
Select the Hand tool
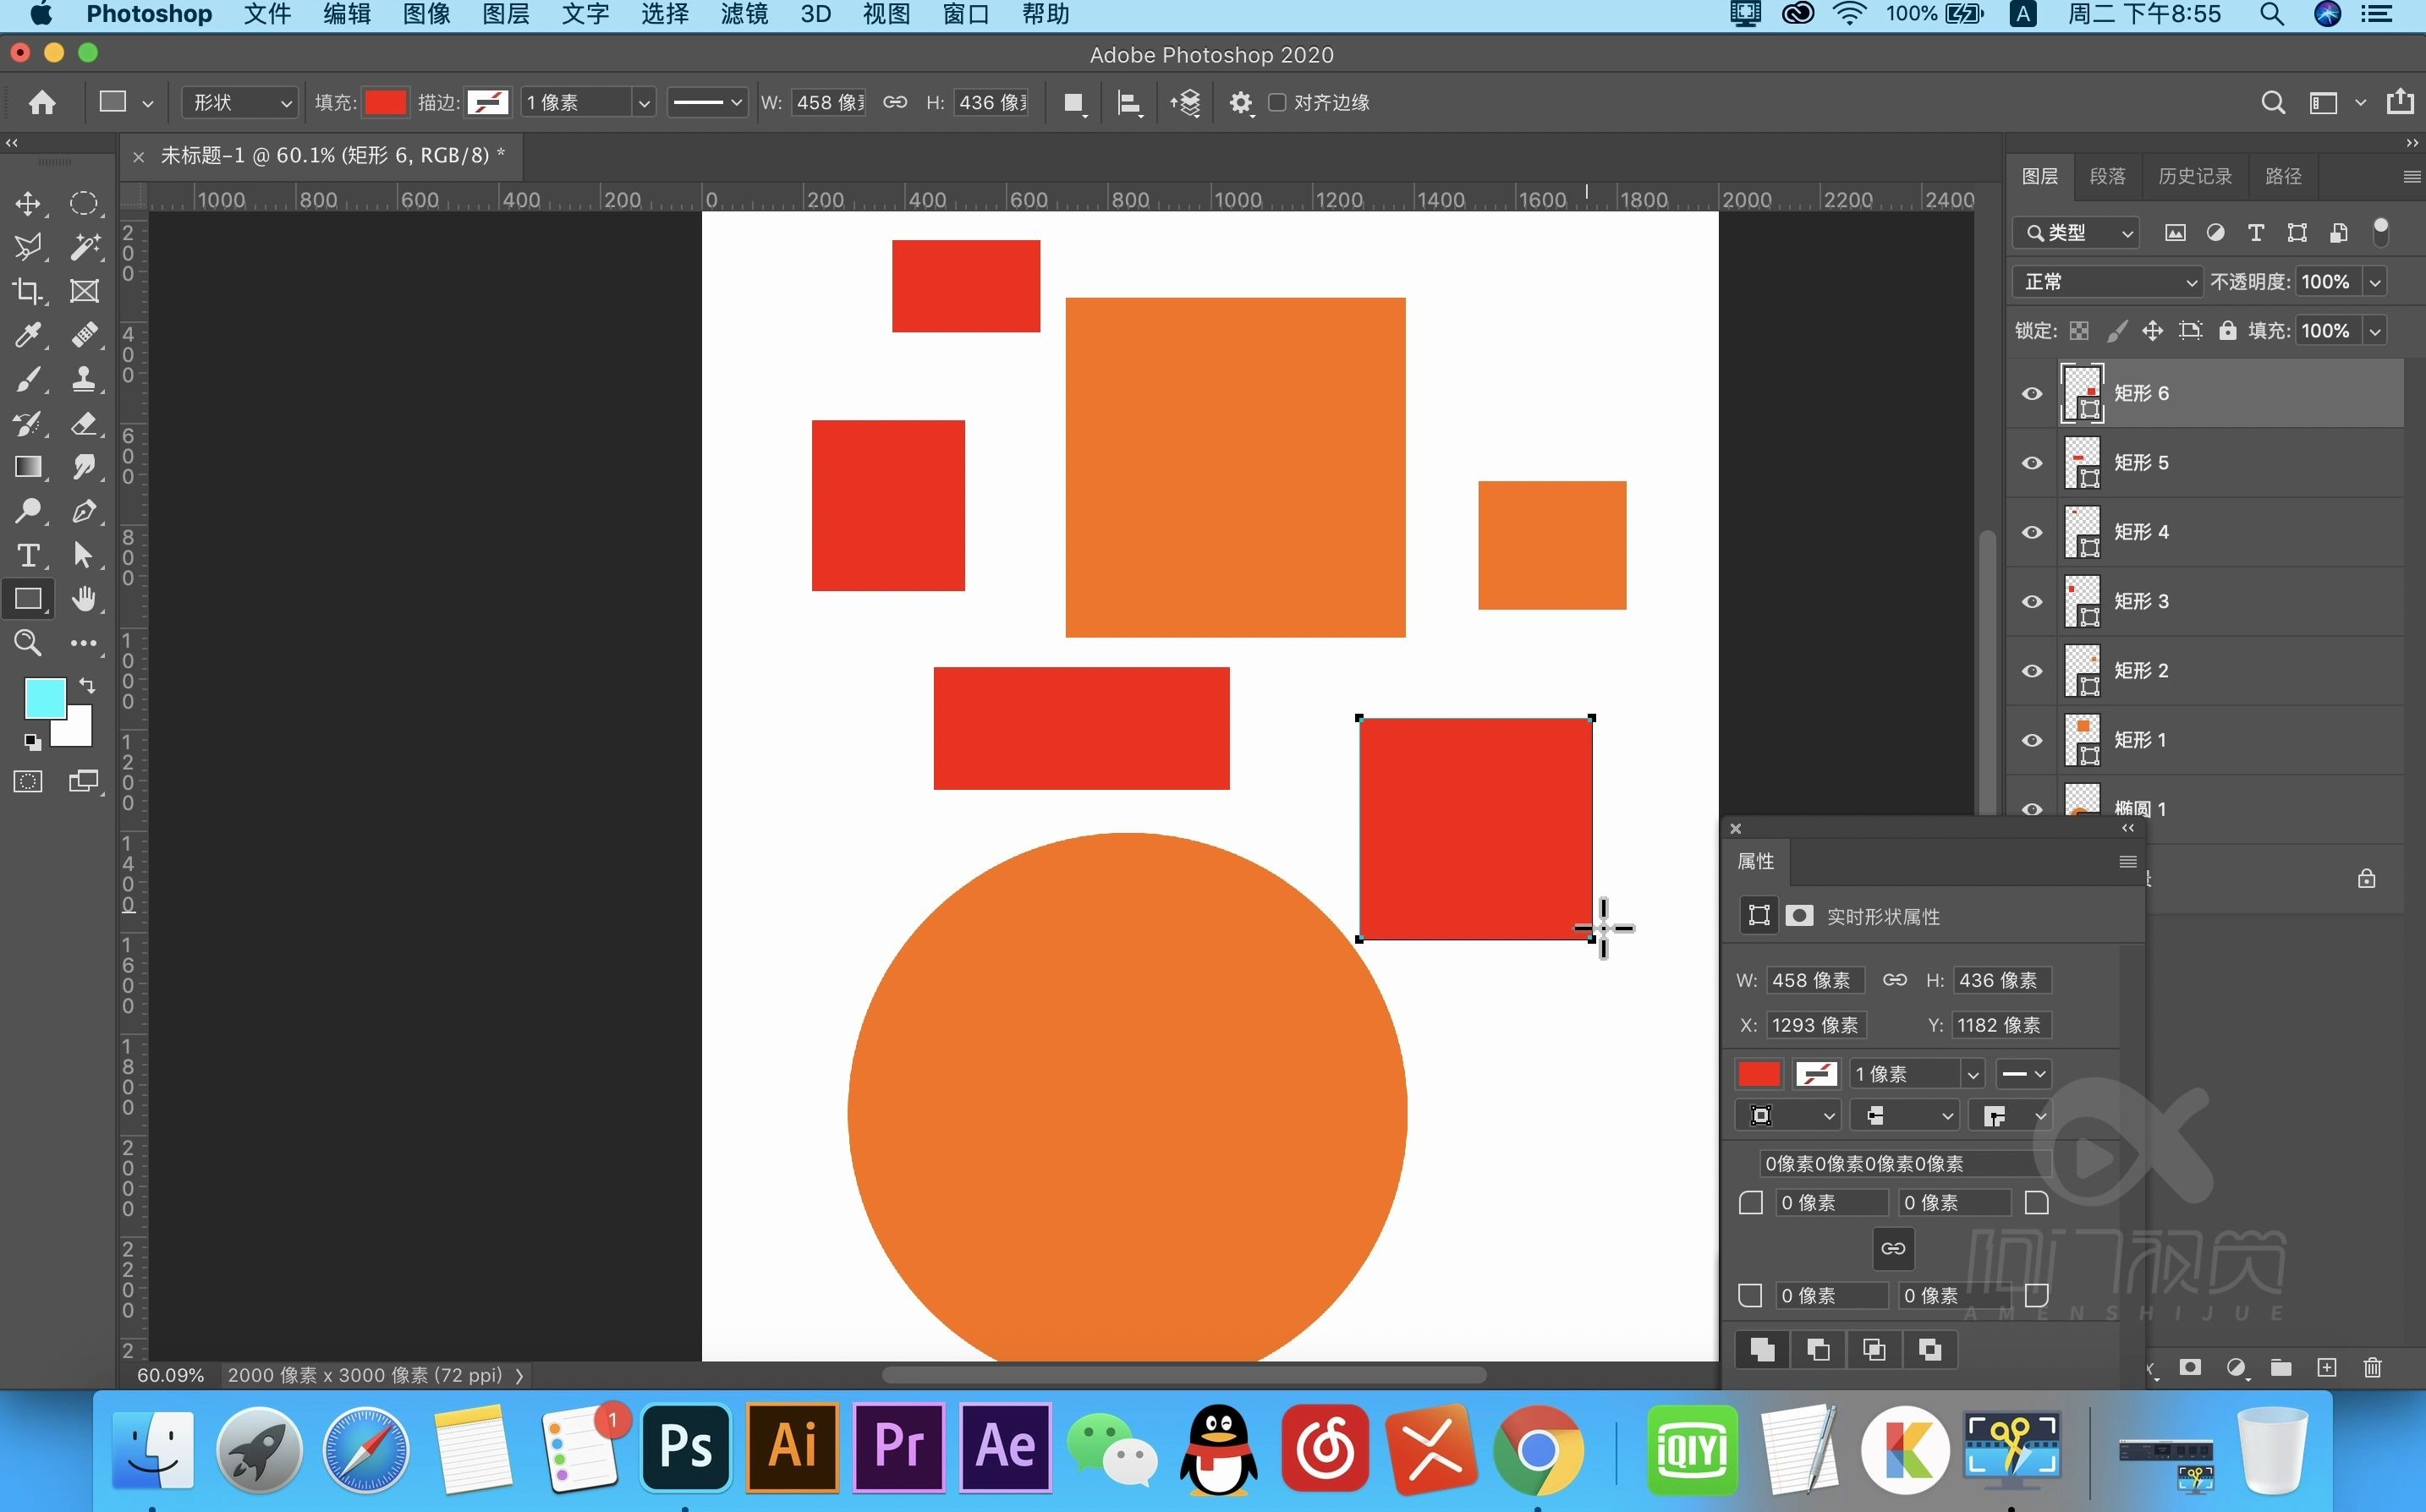point(84,599)
